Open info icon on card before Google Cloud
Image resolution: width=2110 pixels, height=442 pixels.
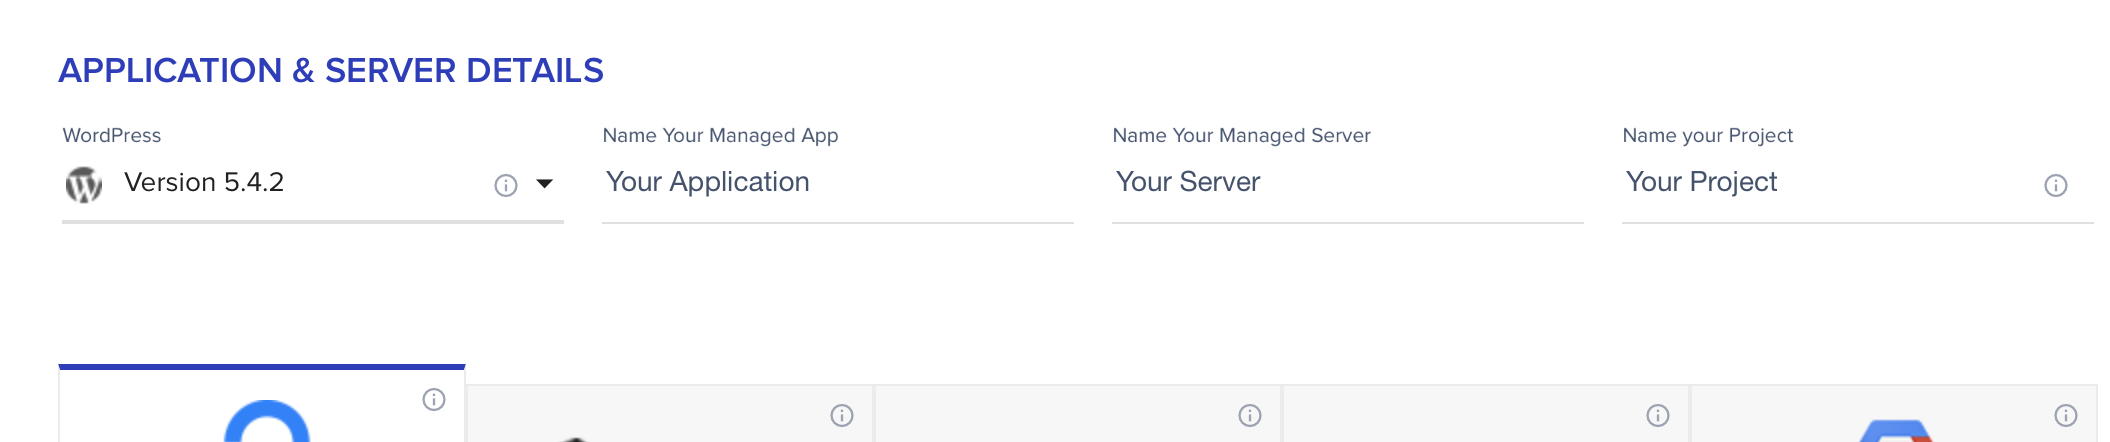click(x=1658, y=415)
